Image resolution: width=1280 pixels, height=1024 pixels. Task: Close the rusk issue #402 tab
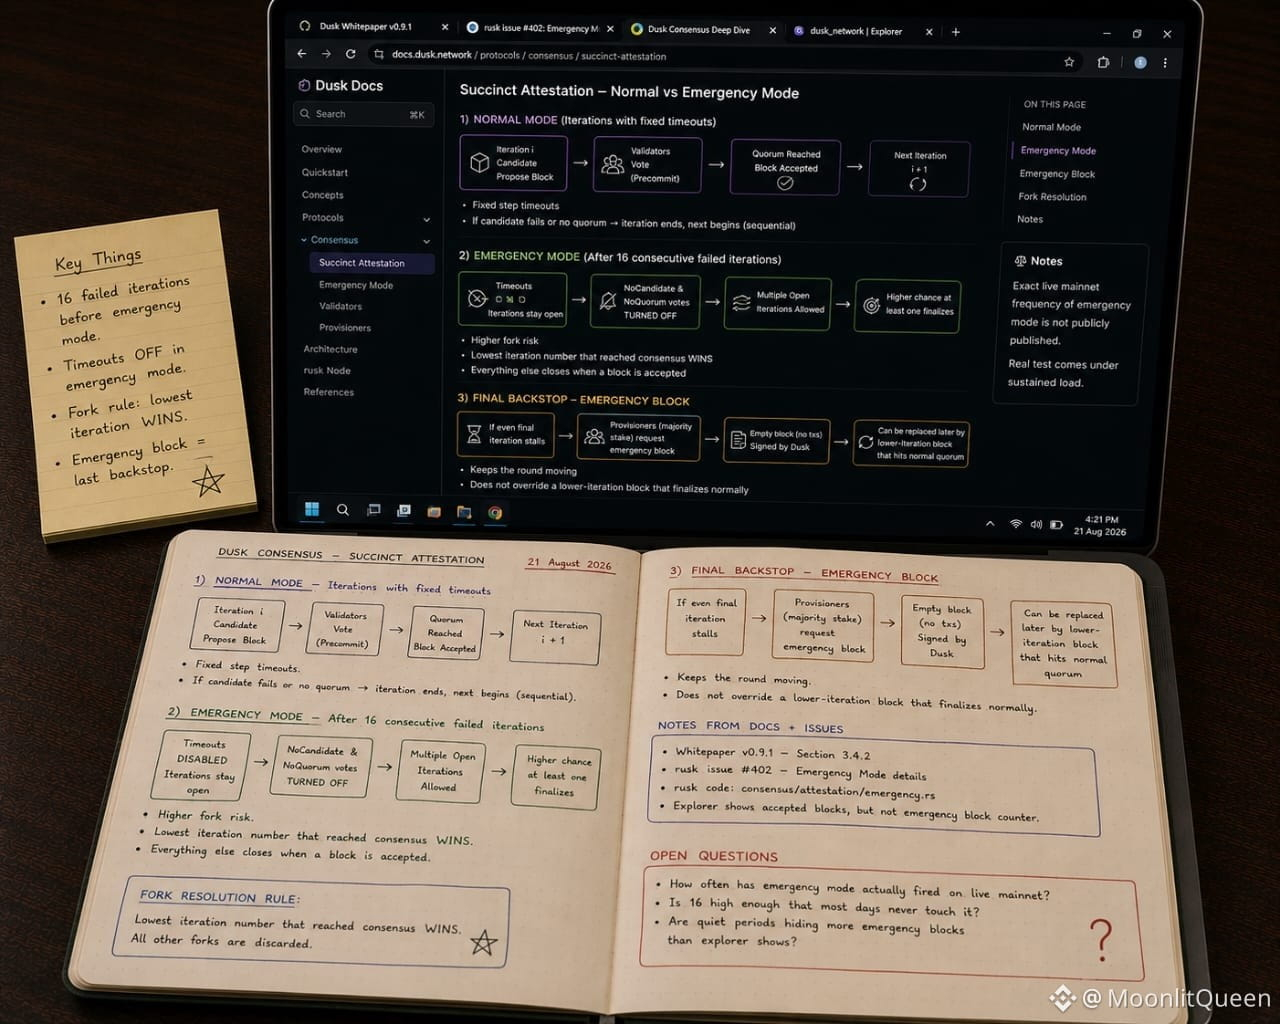click(x=610, y=29)
